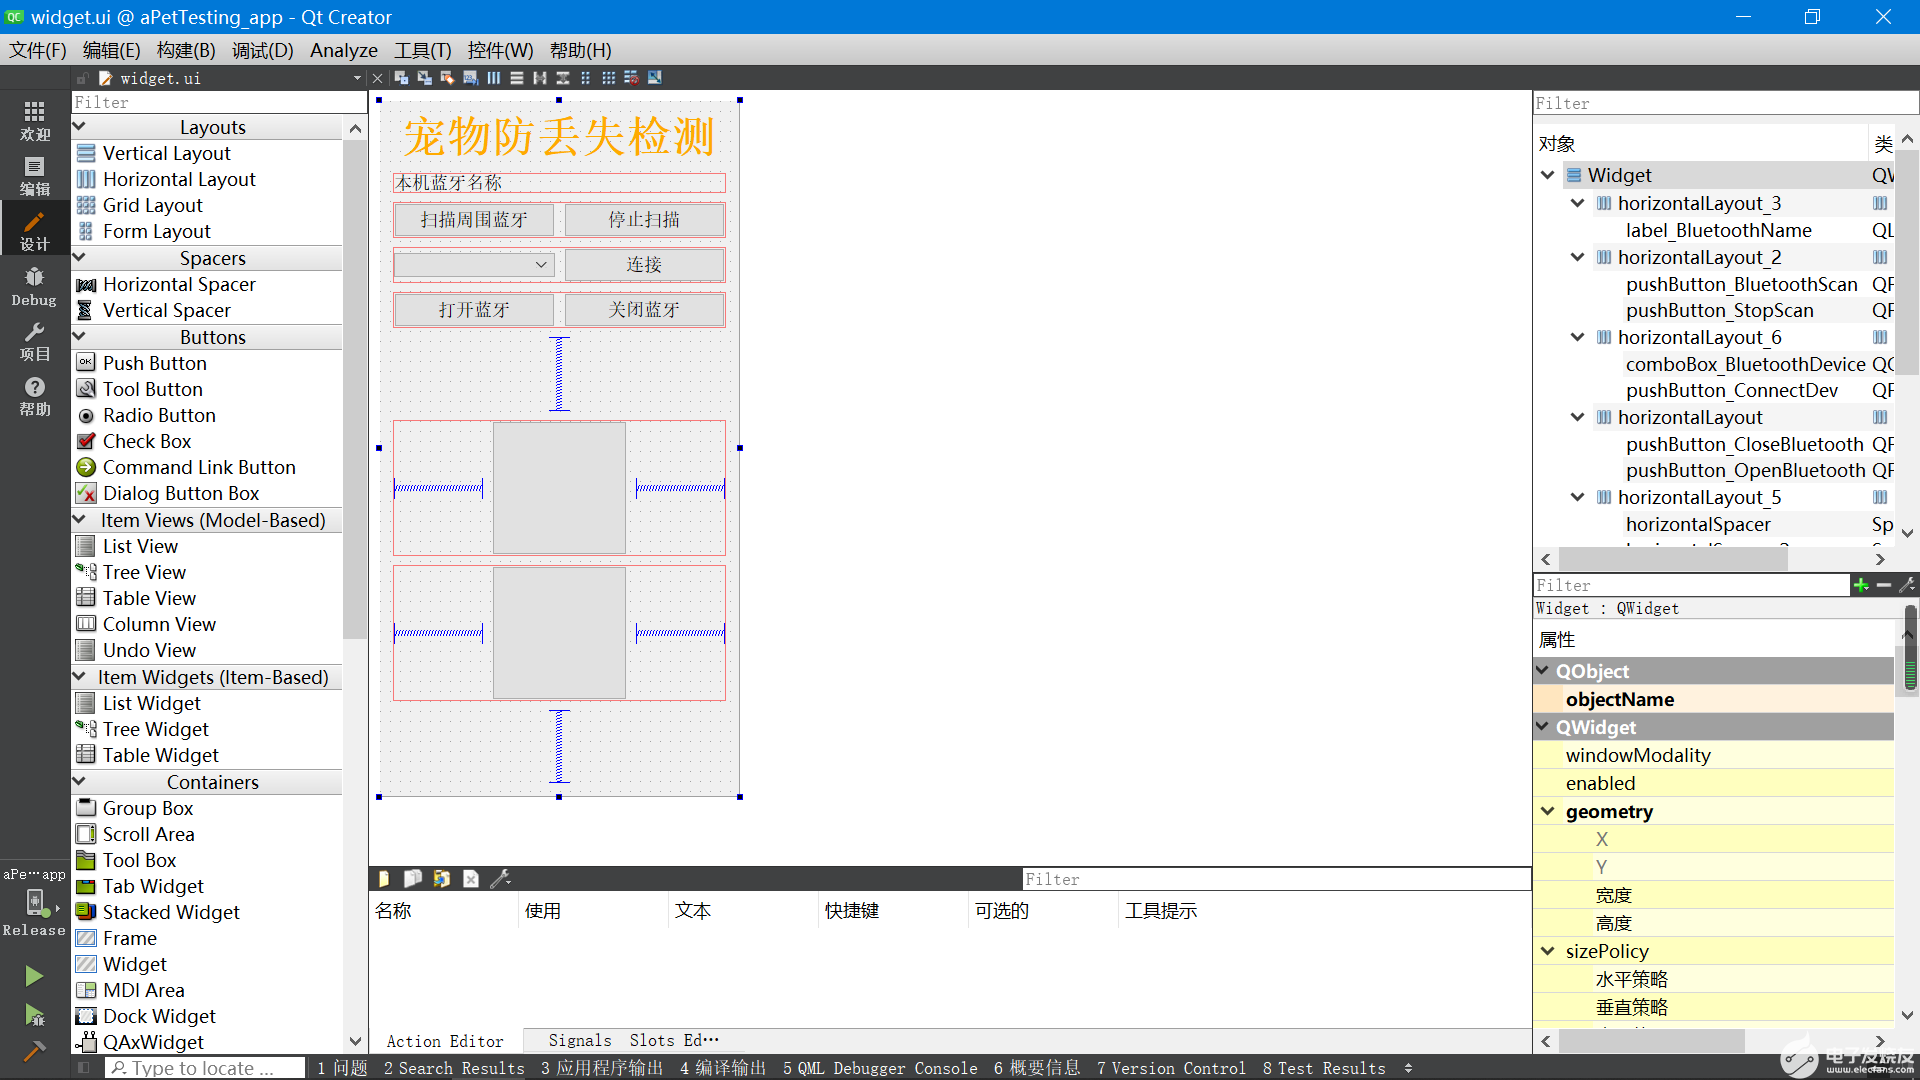This screenshot has width=1920, height=1080.
Task: Click 扫描周围蓝牙 button on form
Action: (x=474, y=220)
